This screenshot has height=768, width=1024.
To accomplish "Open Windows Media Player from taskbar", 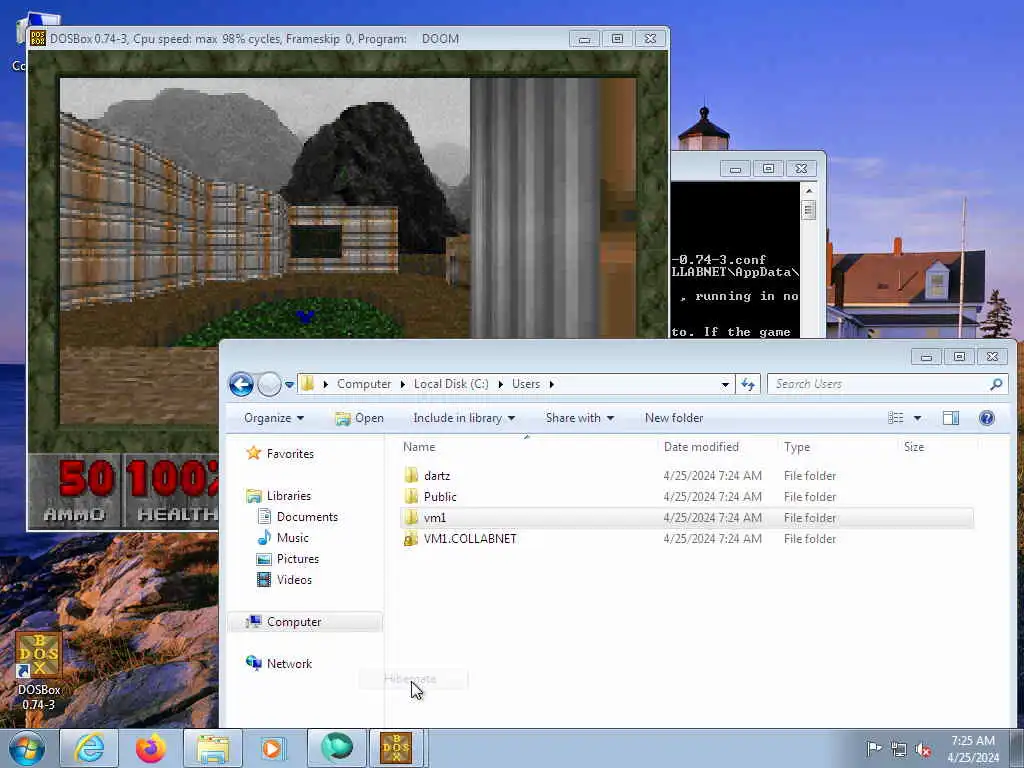I will coord(273,748).
